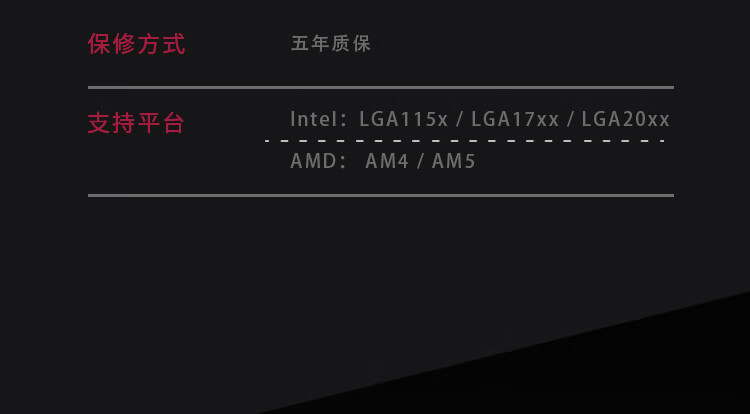The height and width of the screenshot is (414, 750).
Task: Click the LGA20xx socket text
Action: click(626, 120)
